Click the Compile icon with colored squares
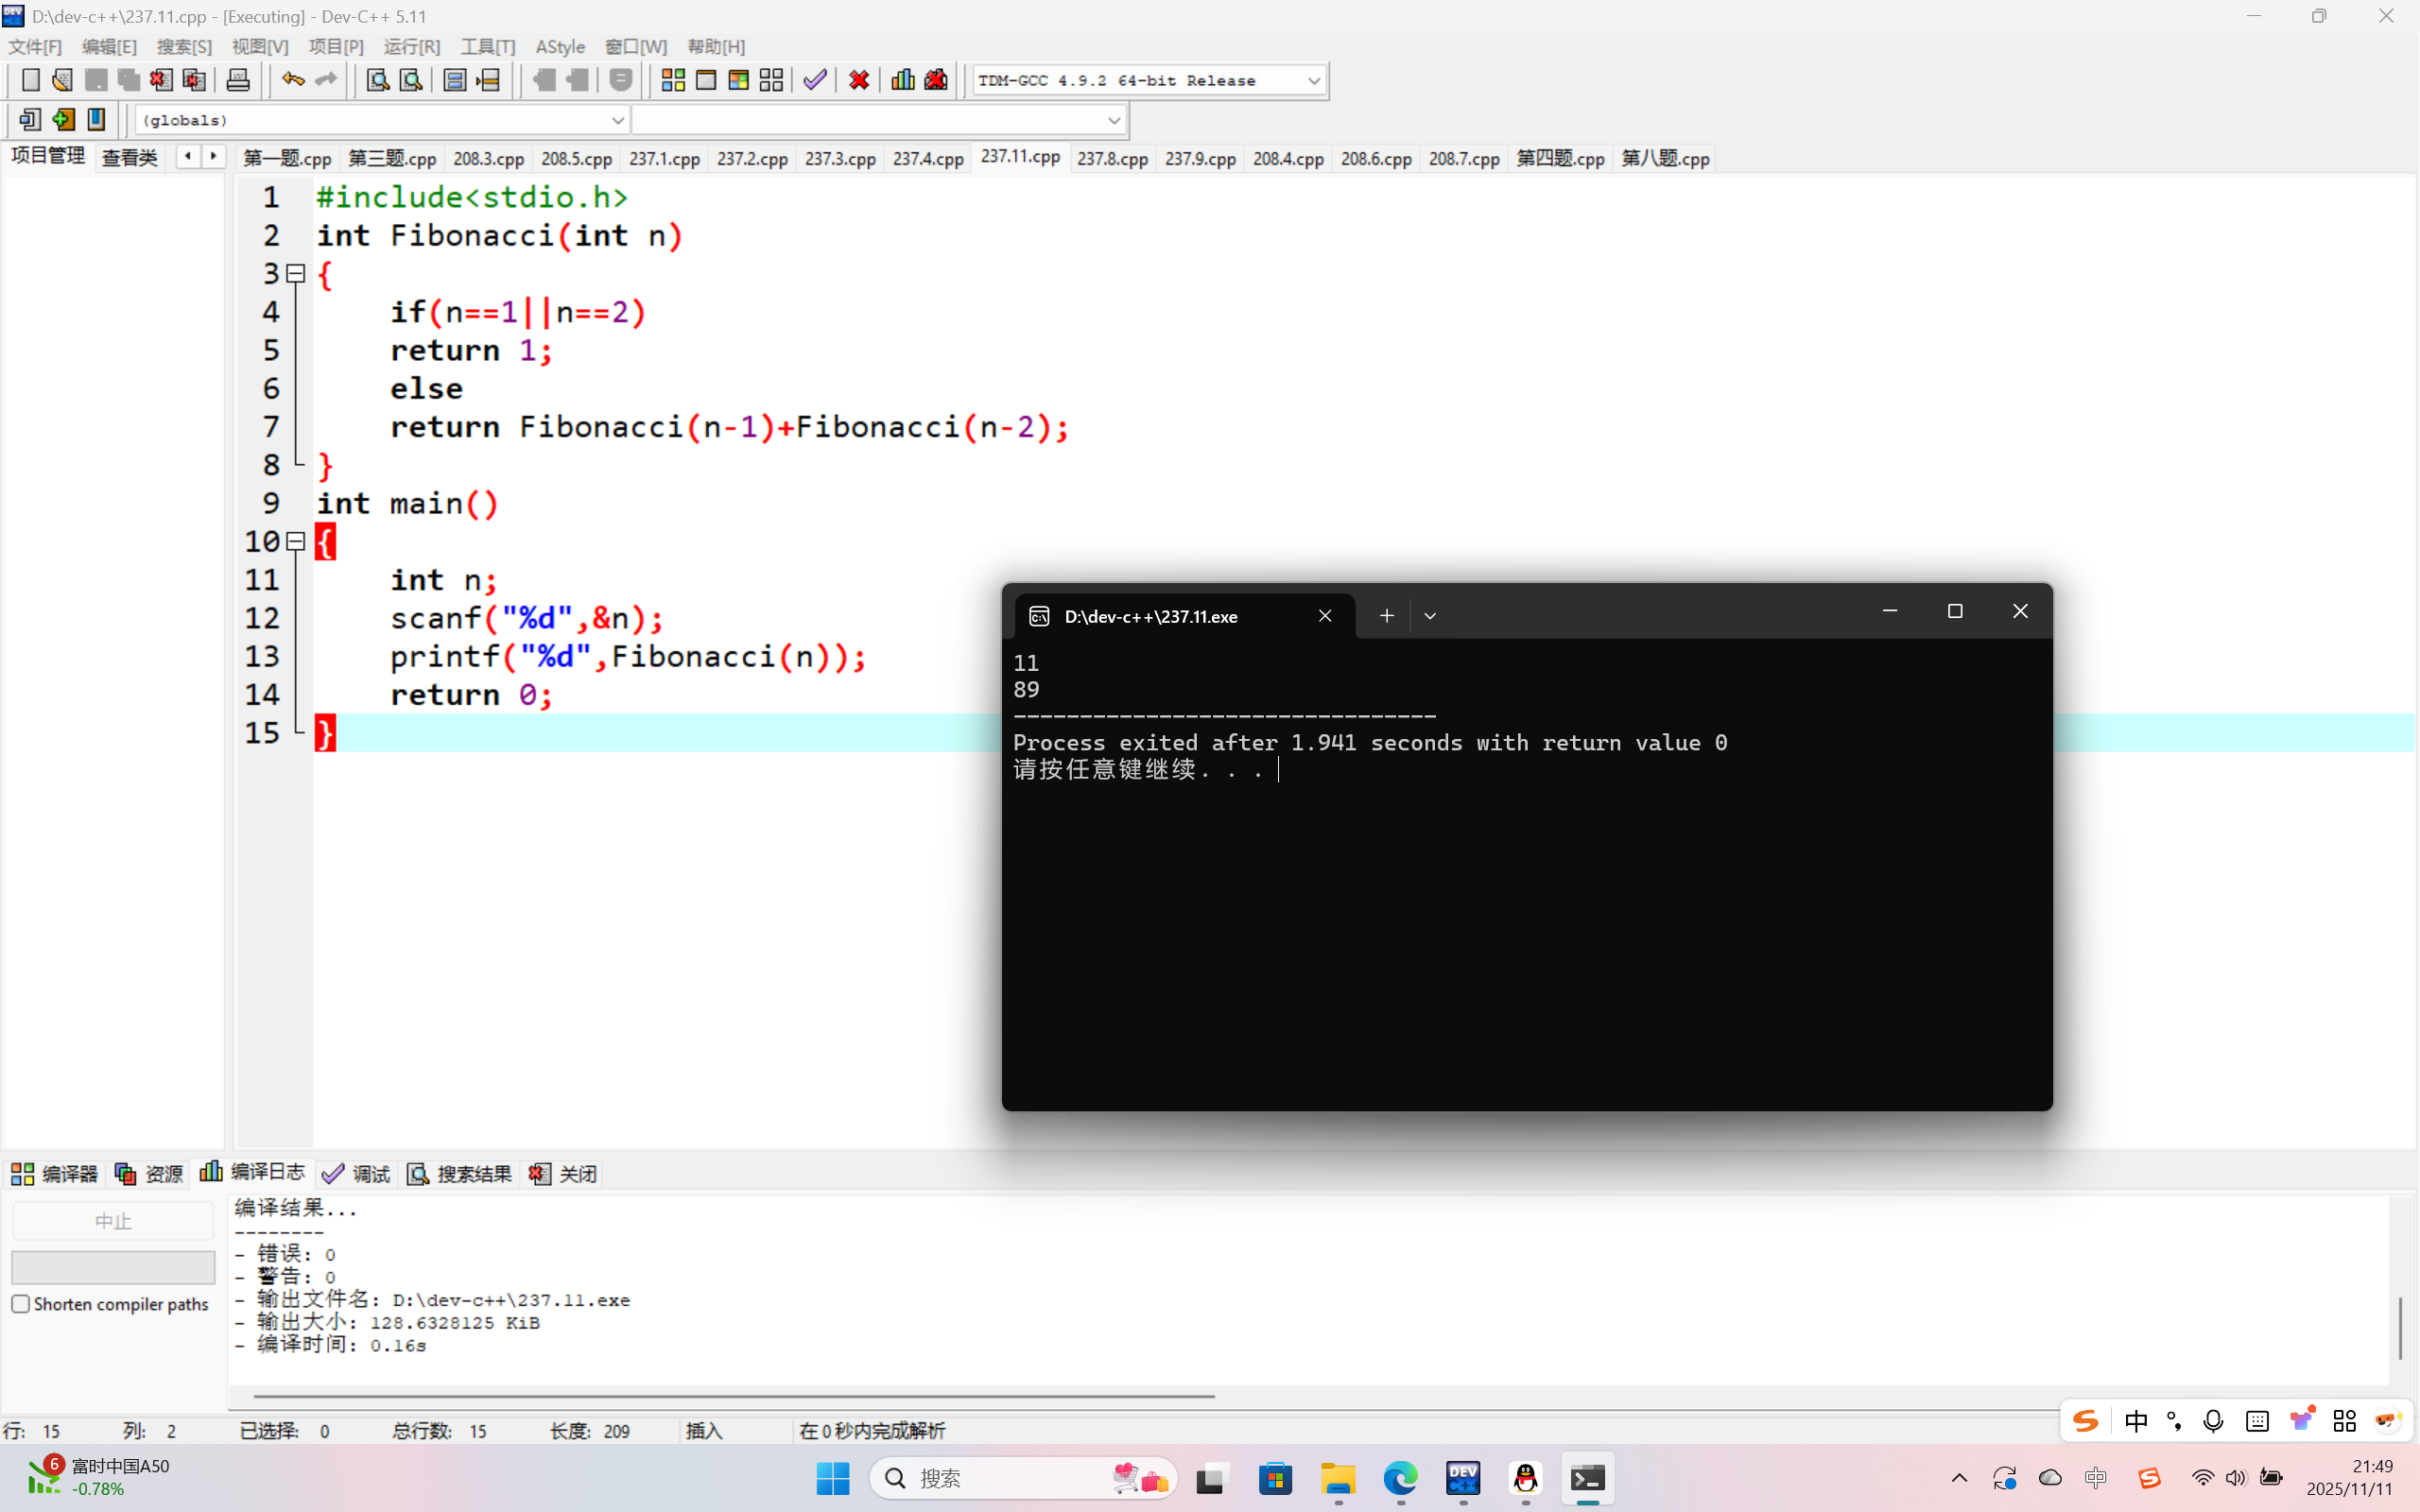Viewport: 2420px width, 1512px height. click(673, 80)
